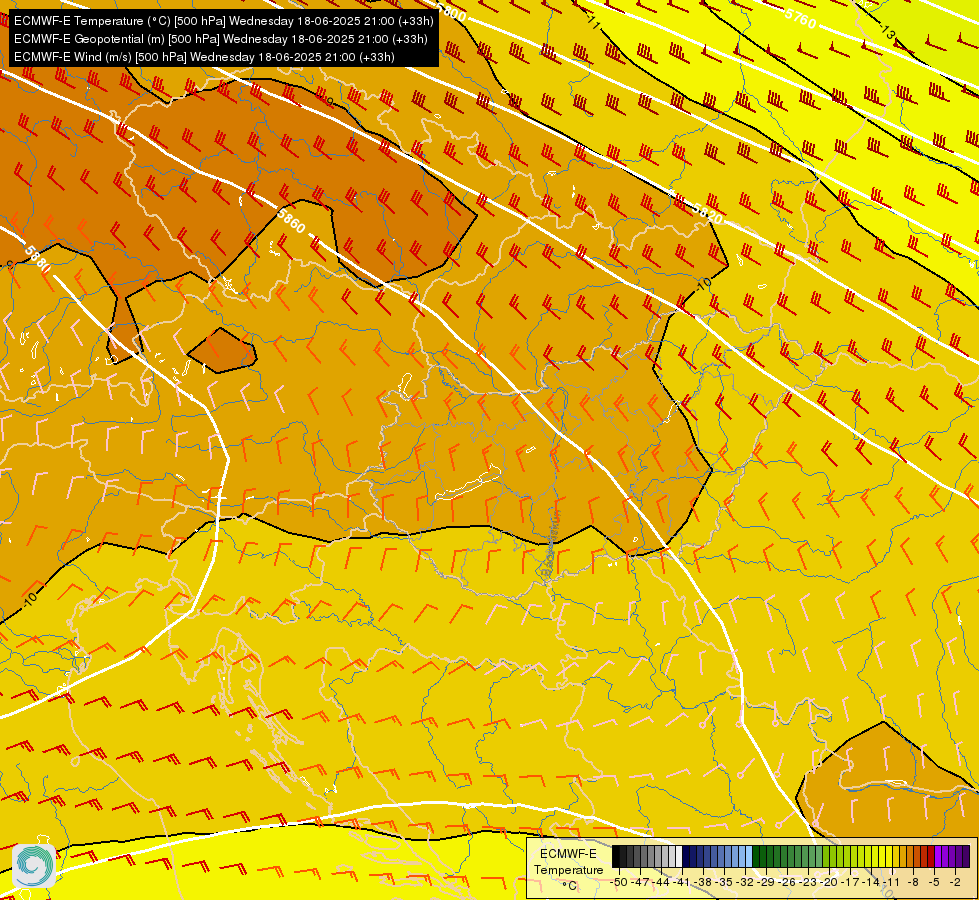This screenshot has height=900, width=979.
Task: Click the -17 legend tick label
Action: pyautogui.click(x=850, y=883)
